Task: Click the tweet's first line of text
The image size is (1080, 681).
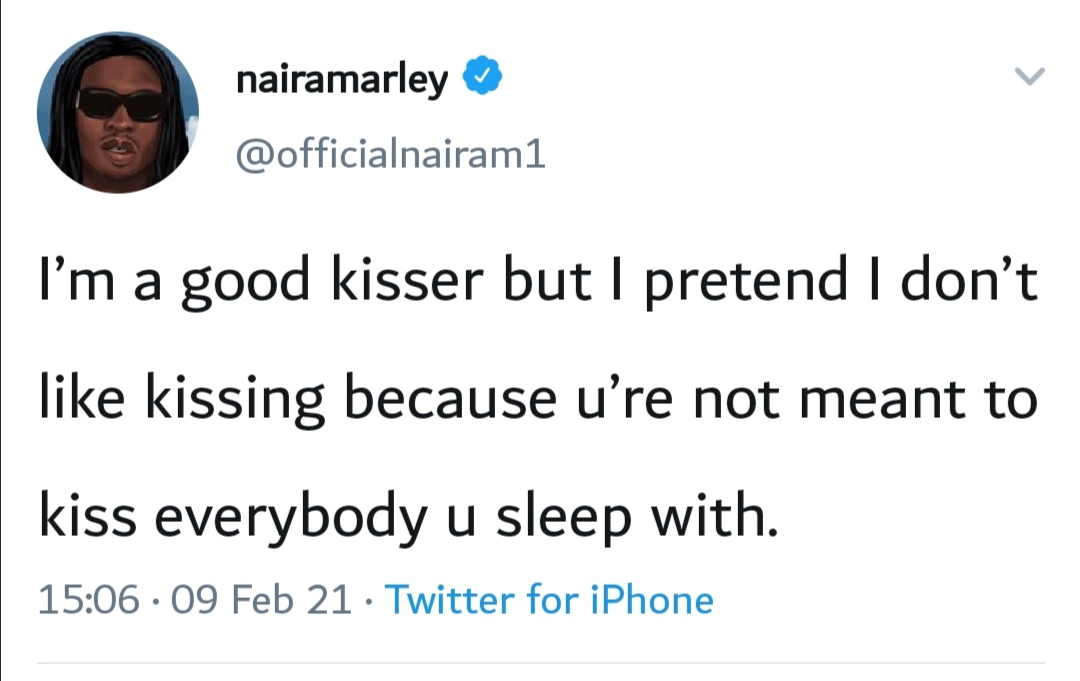Action: pos(538,285)
